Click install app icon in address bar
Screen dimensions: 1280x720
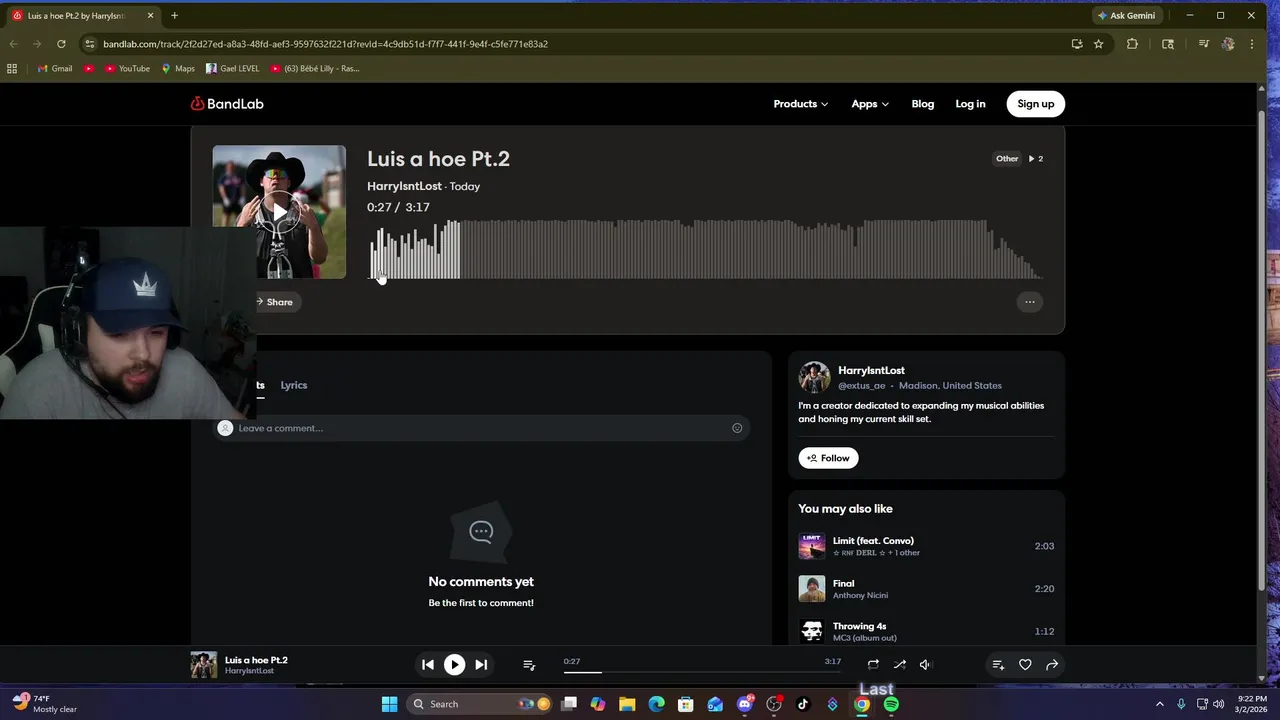1076,44
